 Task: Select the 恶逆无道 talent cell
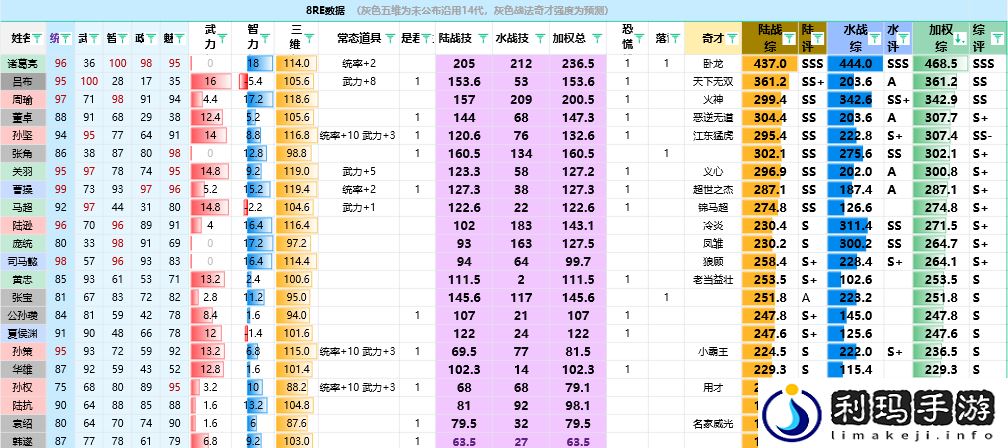coord(713,118)
